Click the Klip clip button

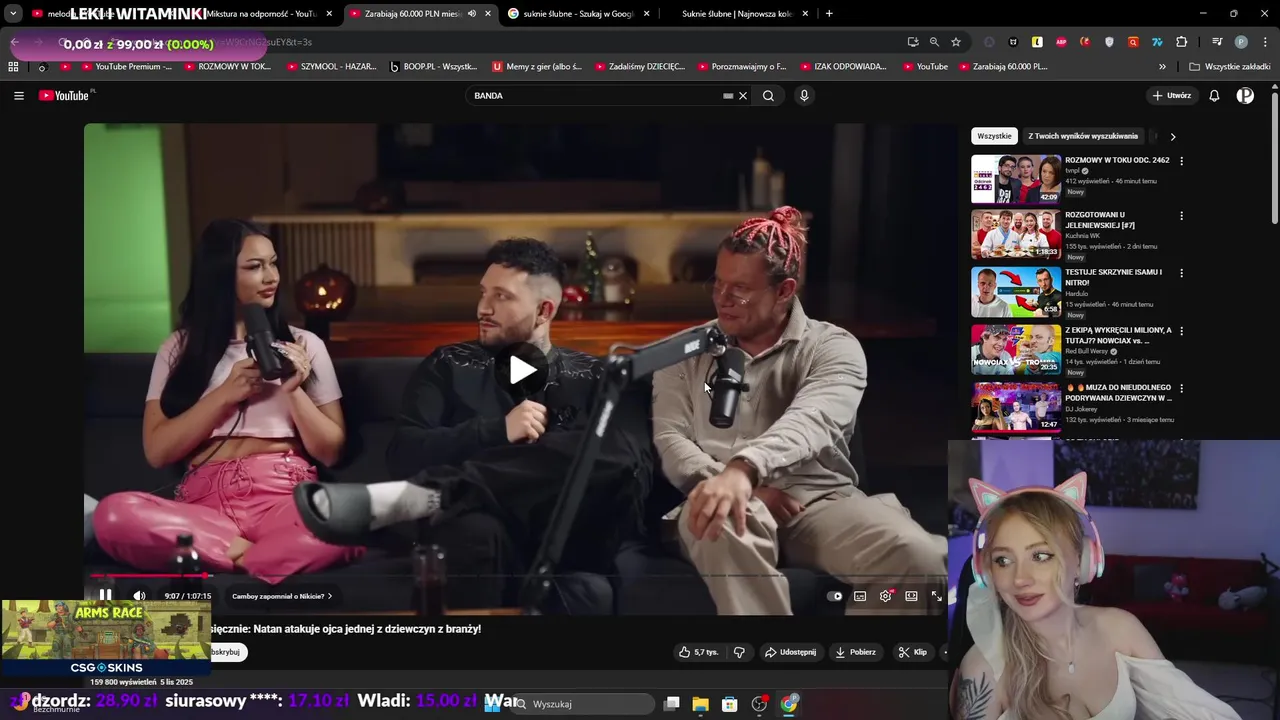point(912,652)
